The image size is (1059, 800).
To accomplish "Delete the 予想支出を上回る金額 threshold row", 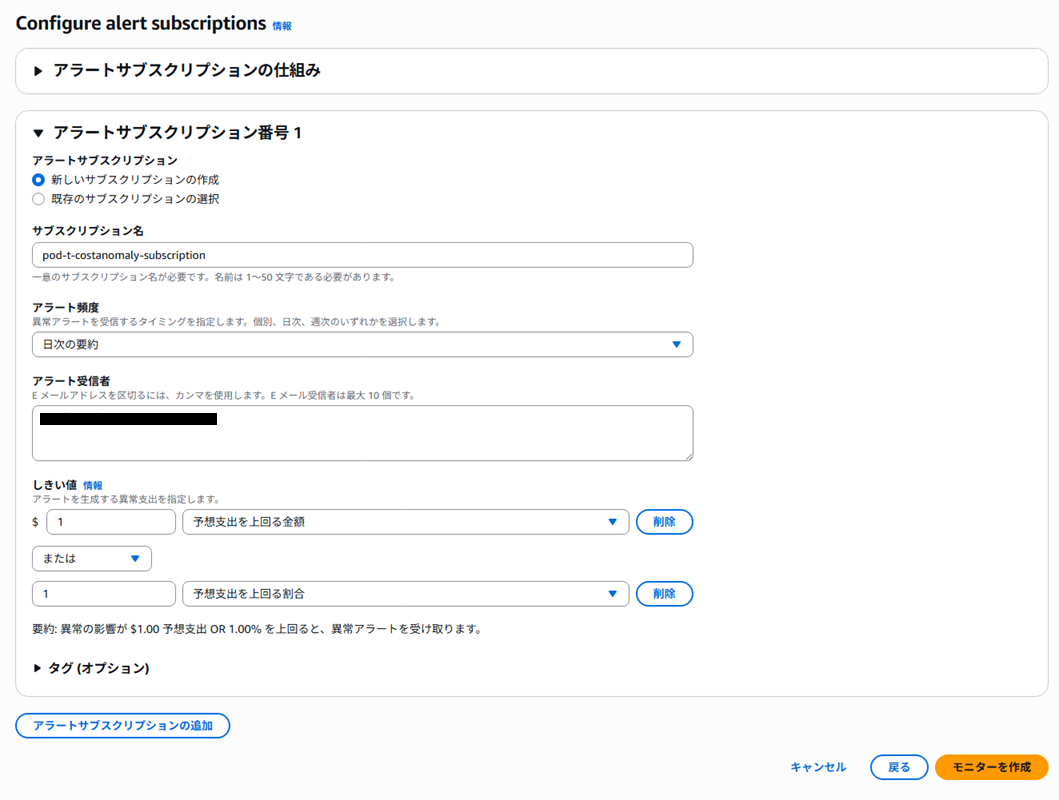I will (665, 522).
